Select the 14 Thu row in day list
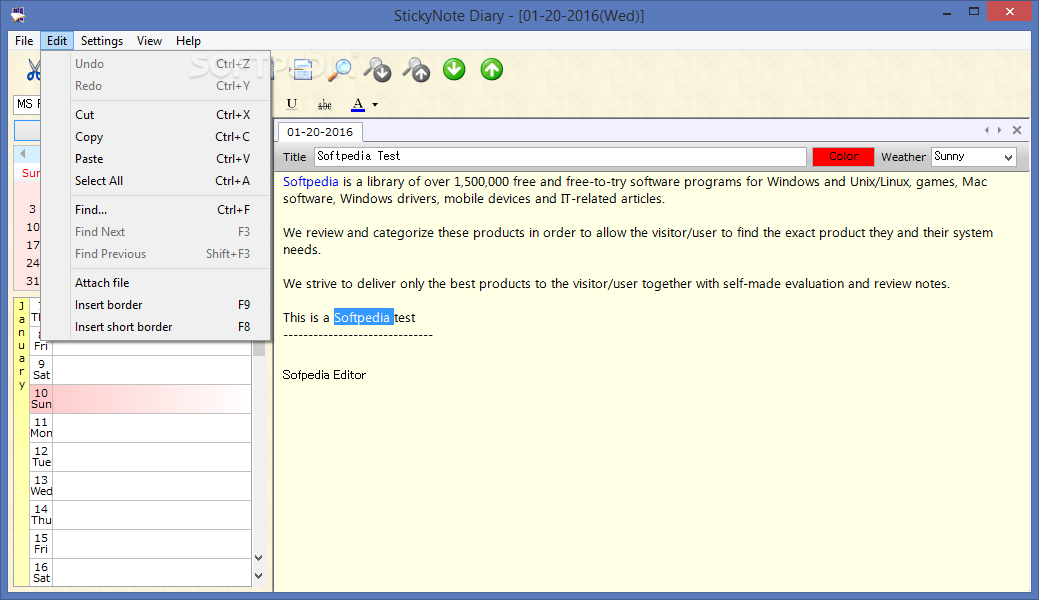Screen dimensions: 1039x600 [x=140, y=514]
